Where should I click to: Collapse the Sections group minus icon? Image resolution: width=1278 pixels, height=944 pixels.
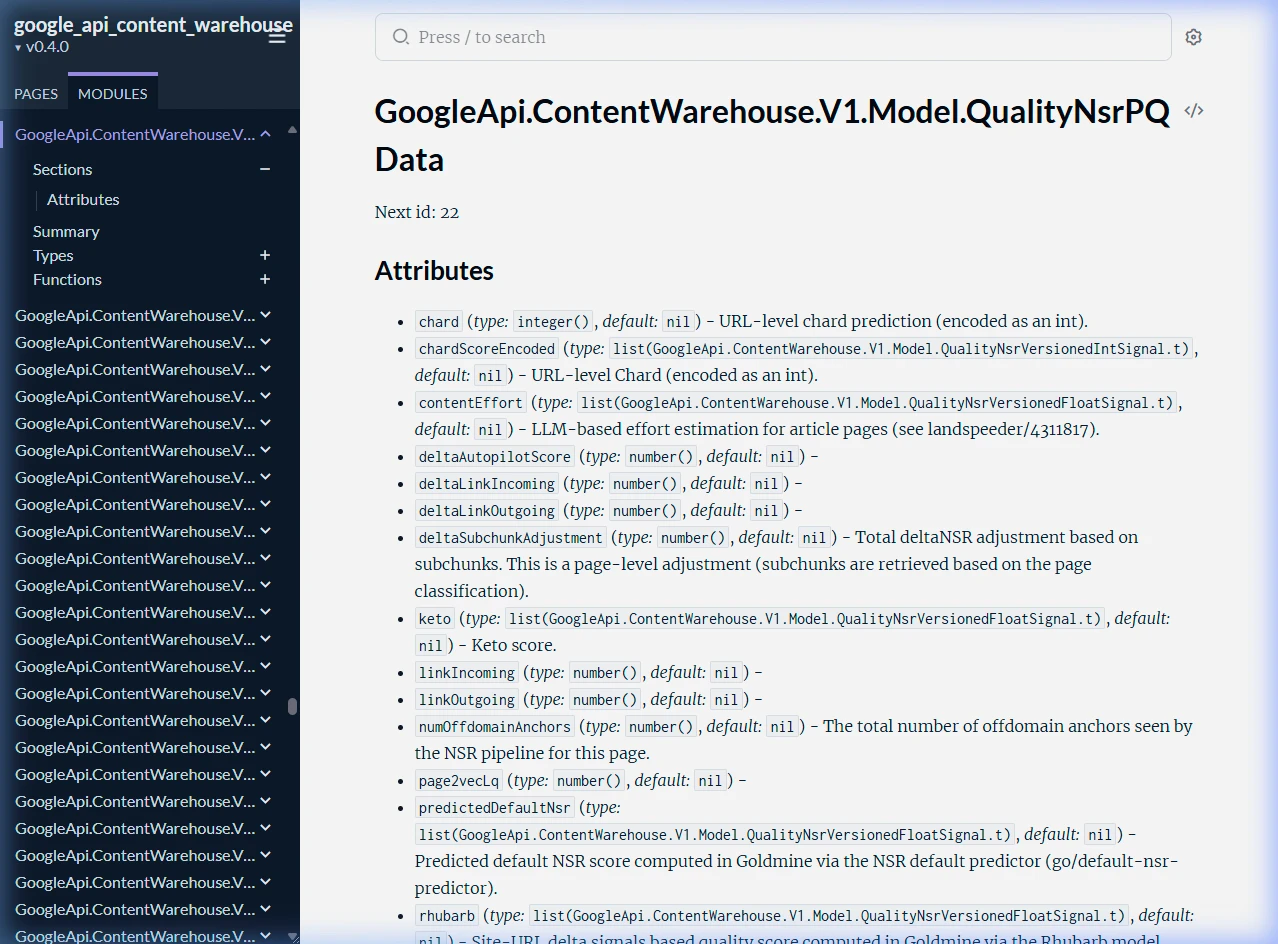265,169
